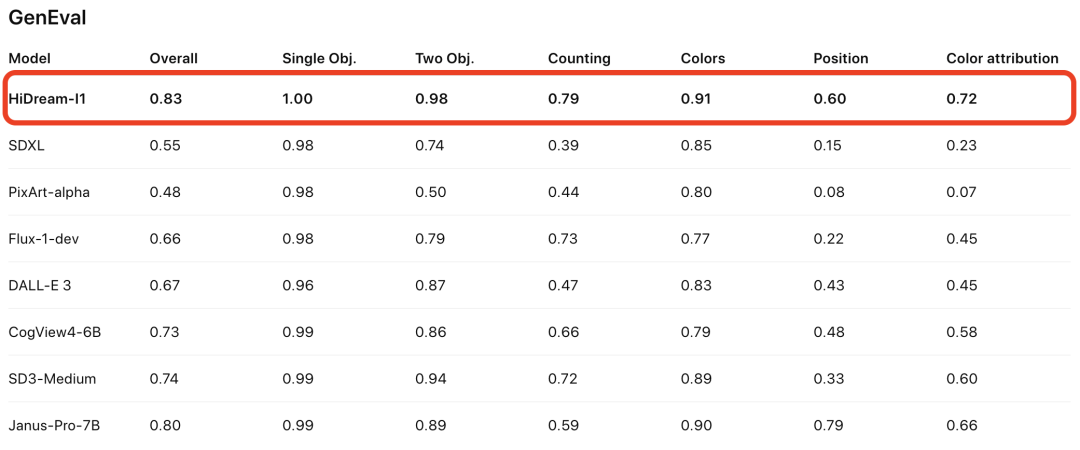Select Janus-Pro-7B position score 0.79
Screen dimensions: 1080x450
pyautogui.click(x=829, y=426)
